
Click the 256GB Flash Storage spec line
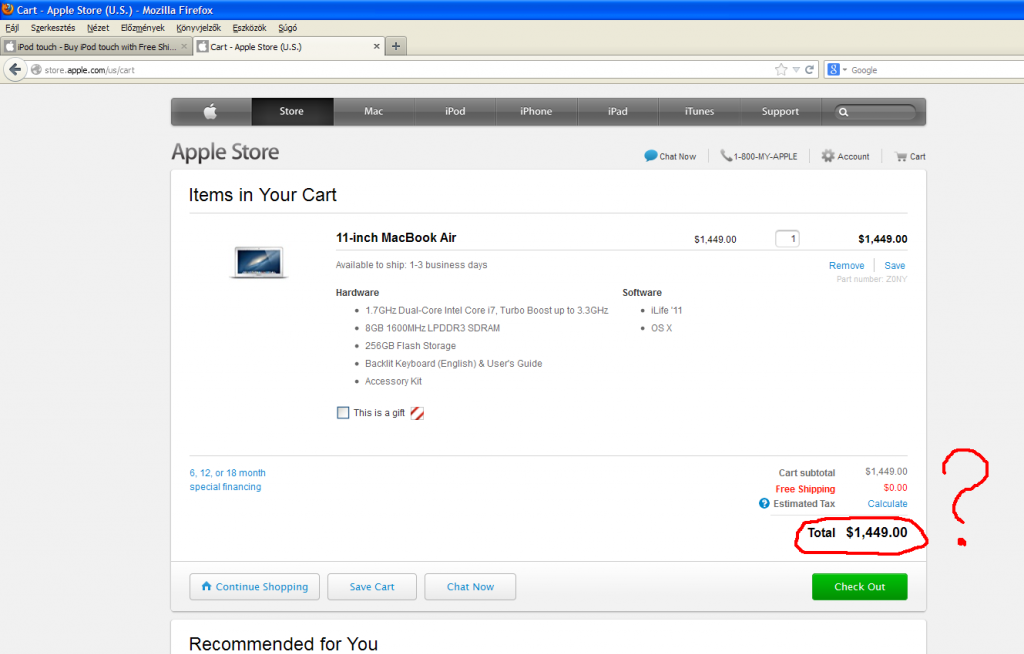pyautogui.click(x=410, y=346)
